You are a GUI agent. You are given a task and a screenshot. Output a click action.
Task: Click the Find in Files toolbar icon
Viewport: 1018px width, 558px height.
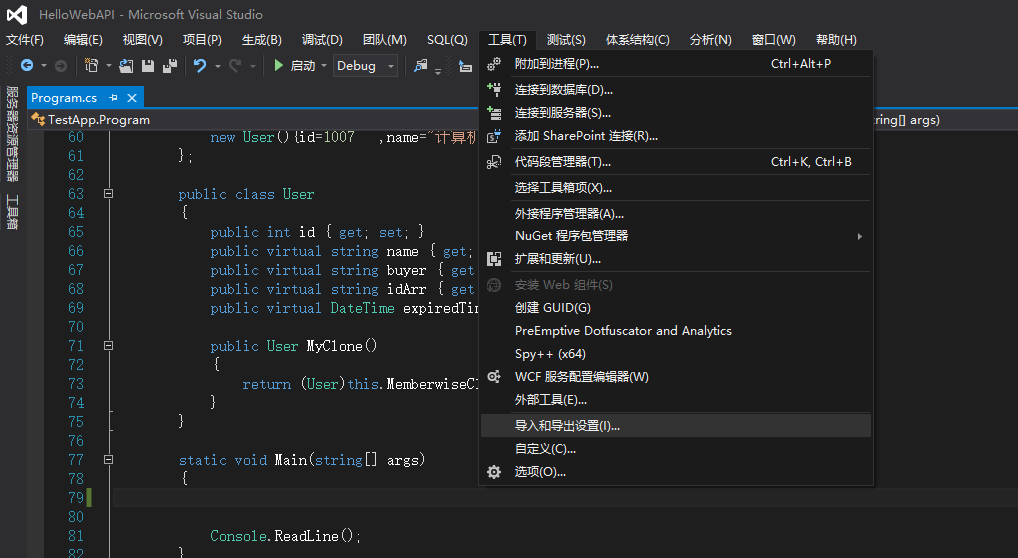coord(421,66)
